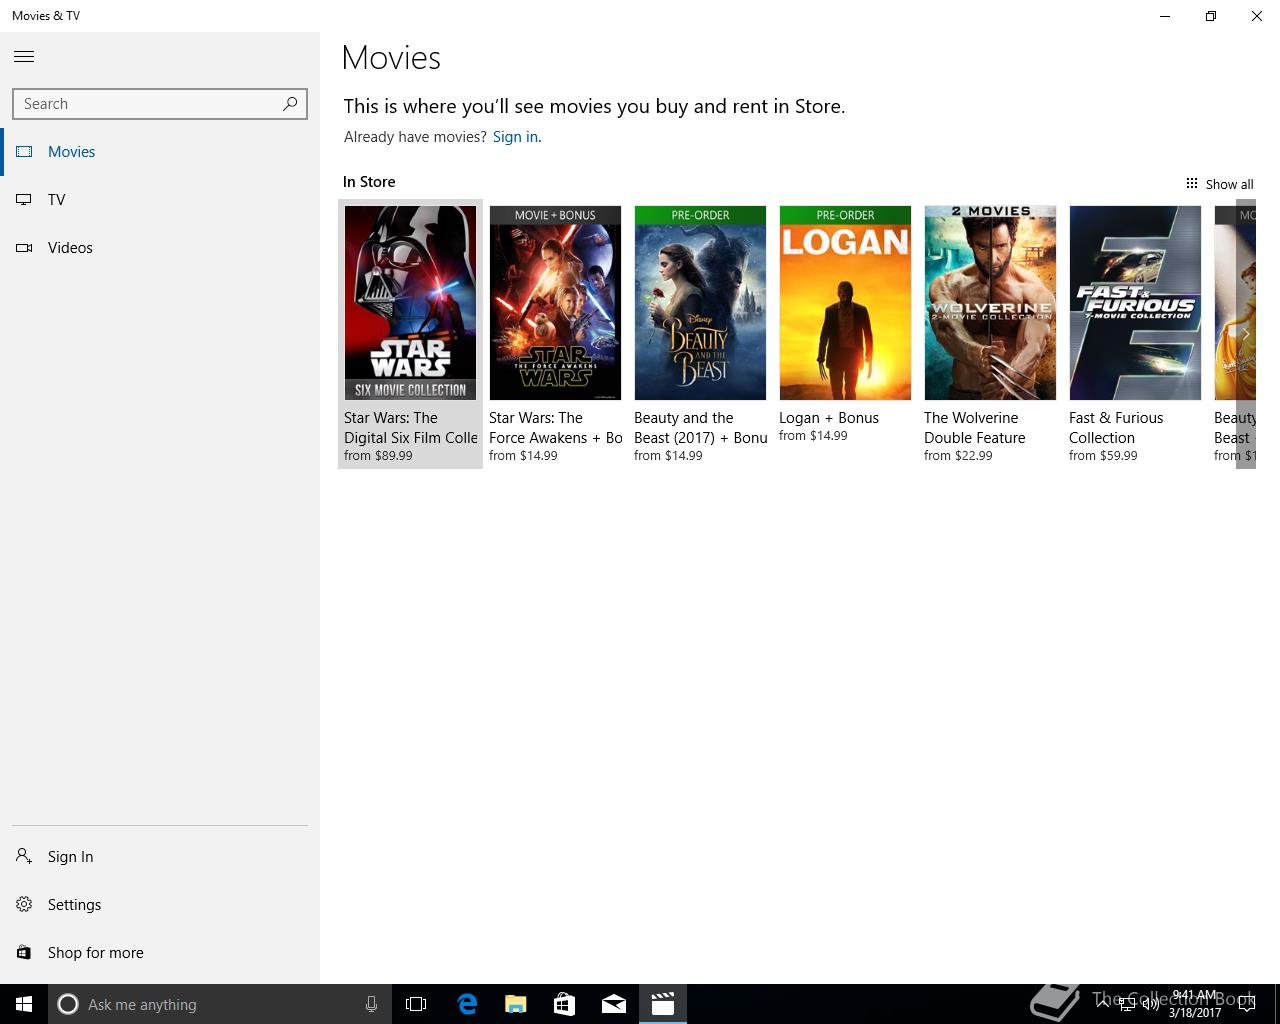Minimize the Movies & TV window
The image size is (1280, 1024).
(1165, 16)
